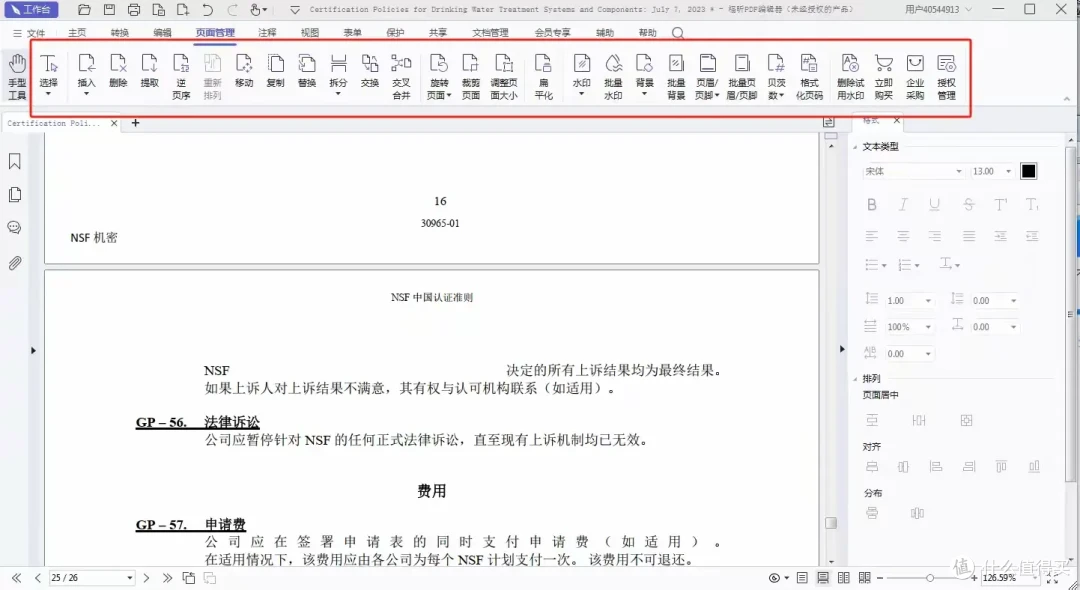Align text left in format panel

click(x=872, y=236)
